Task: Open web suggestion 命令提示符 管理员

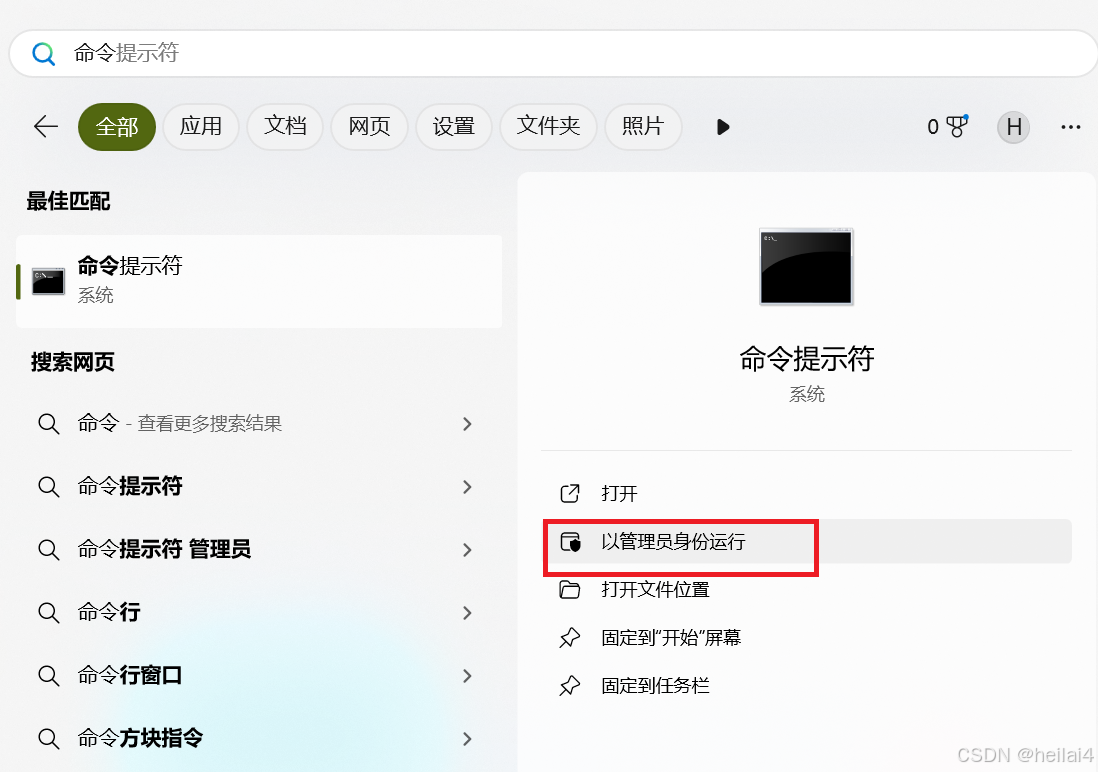Action: point(257,550)
